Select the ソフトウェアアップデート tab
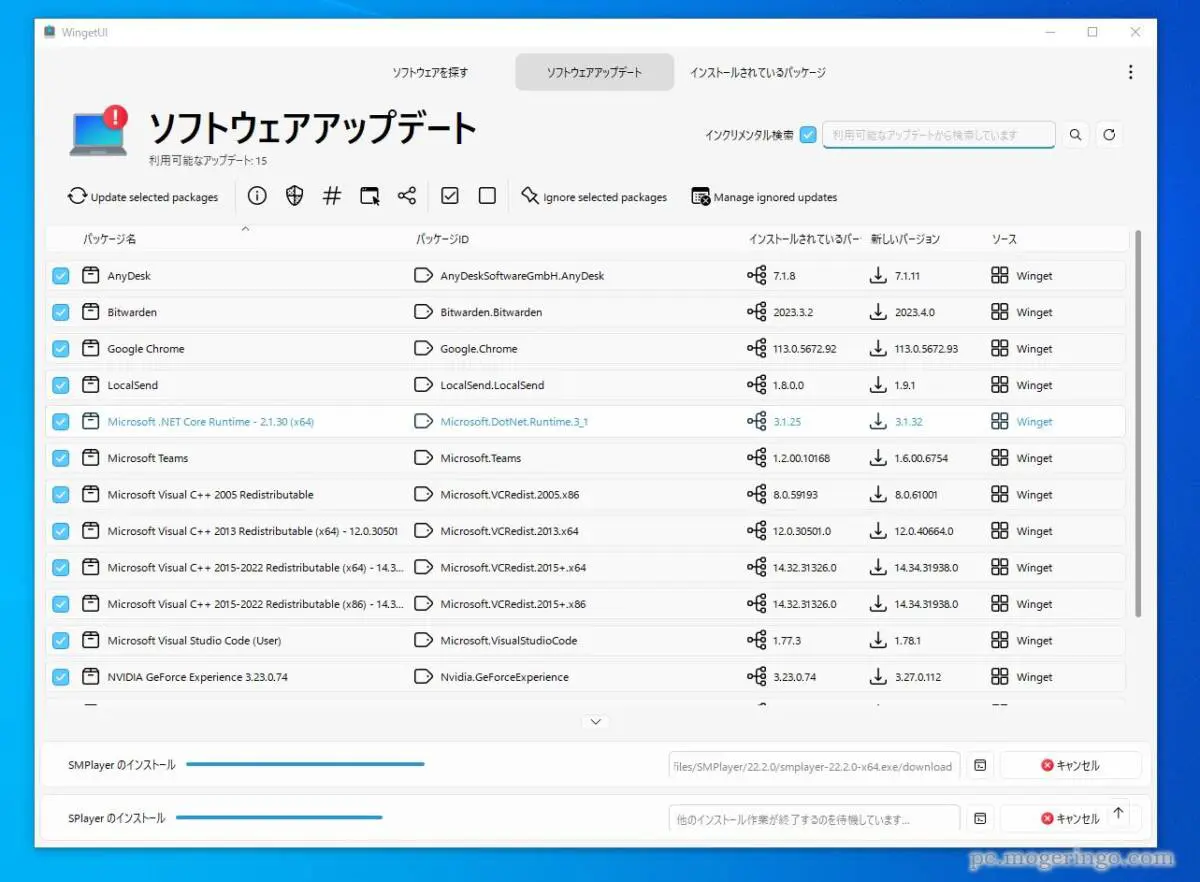The width and height of the screenshot is (1200, 882). 594,73
